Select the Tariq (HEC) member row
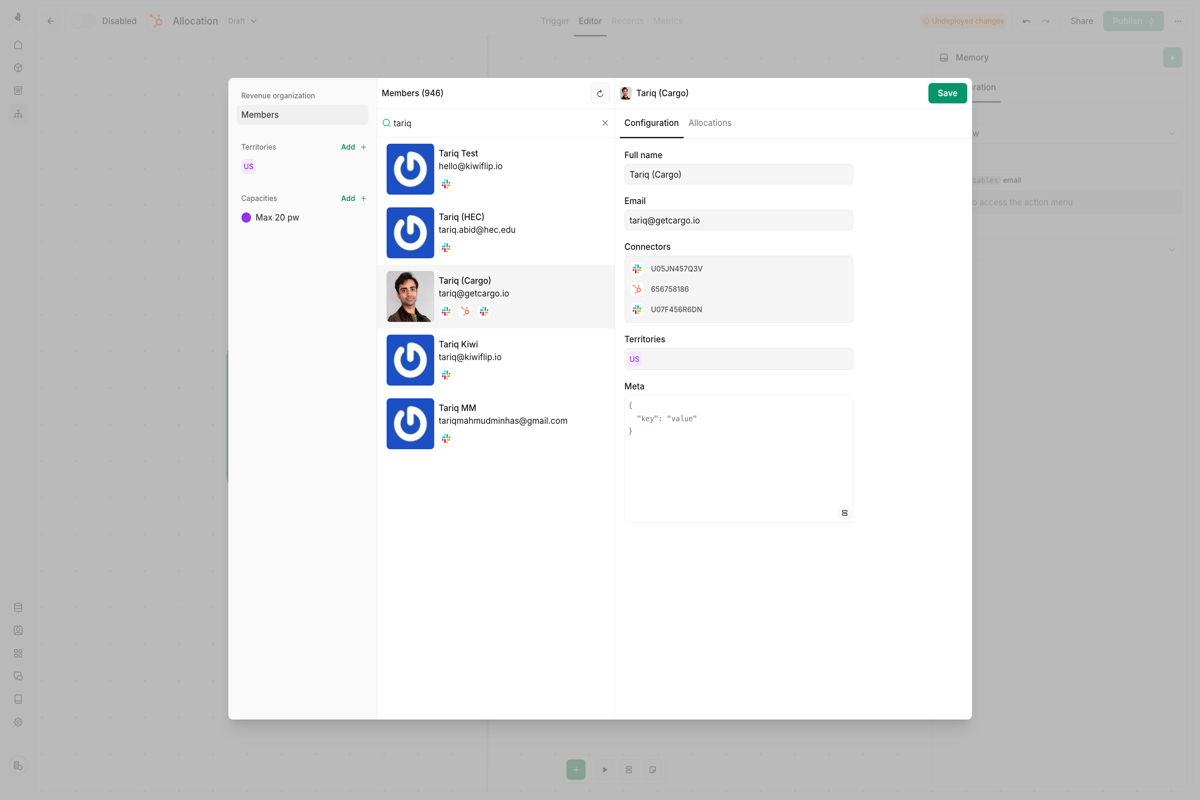1200x800 pixels. [496, 232]
